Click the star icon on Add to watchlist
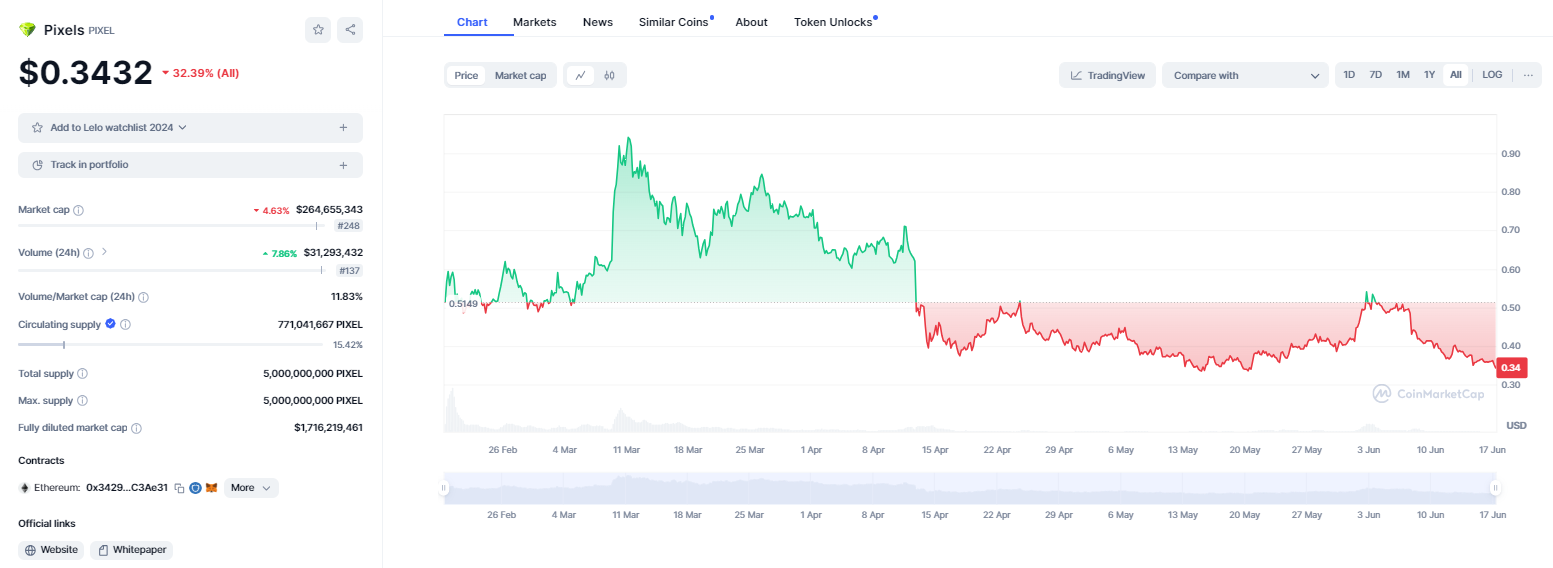1553x568 pixels. pos(38,128)
